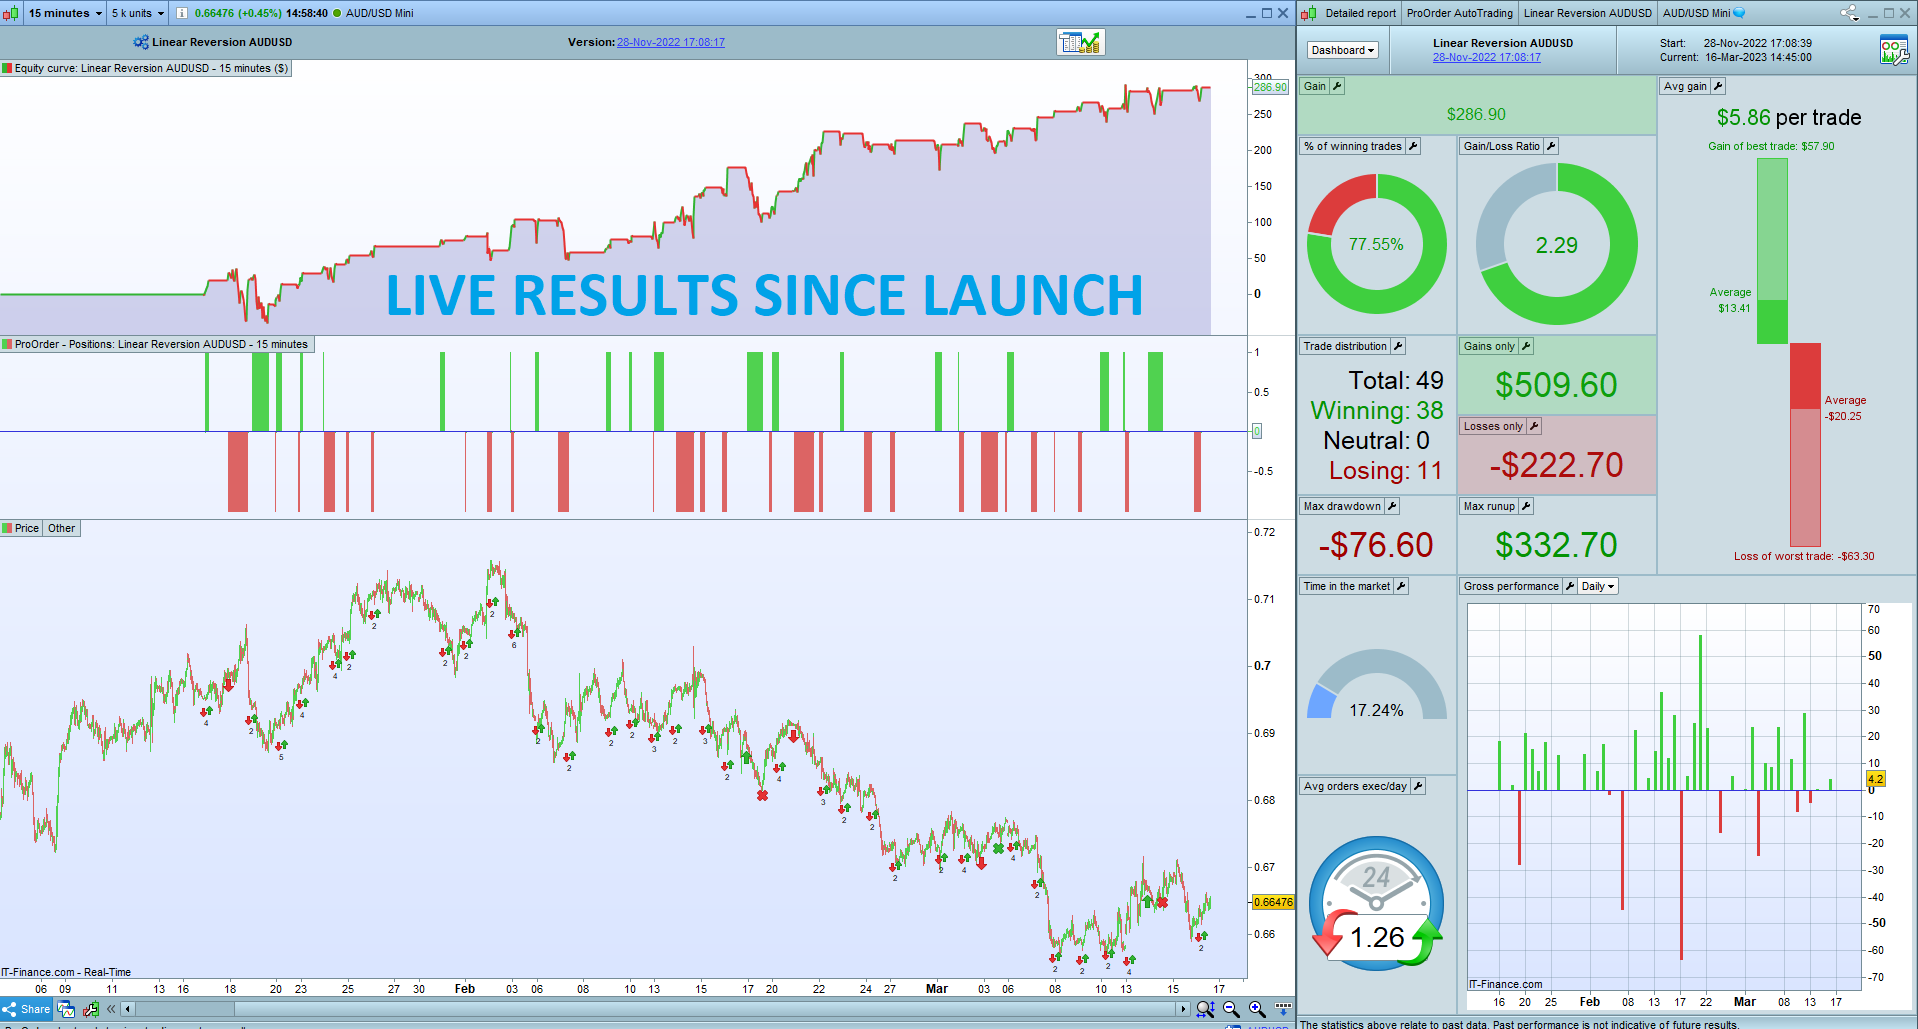This screenshot has height=1029, width=1918.
Task: Click the 286.90 equity value label
Action: click(1270, 87)
